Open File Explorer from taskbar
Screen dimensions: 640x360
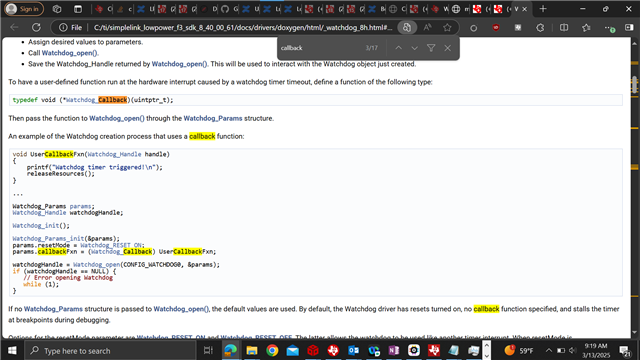click(x=252, y=350)
